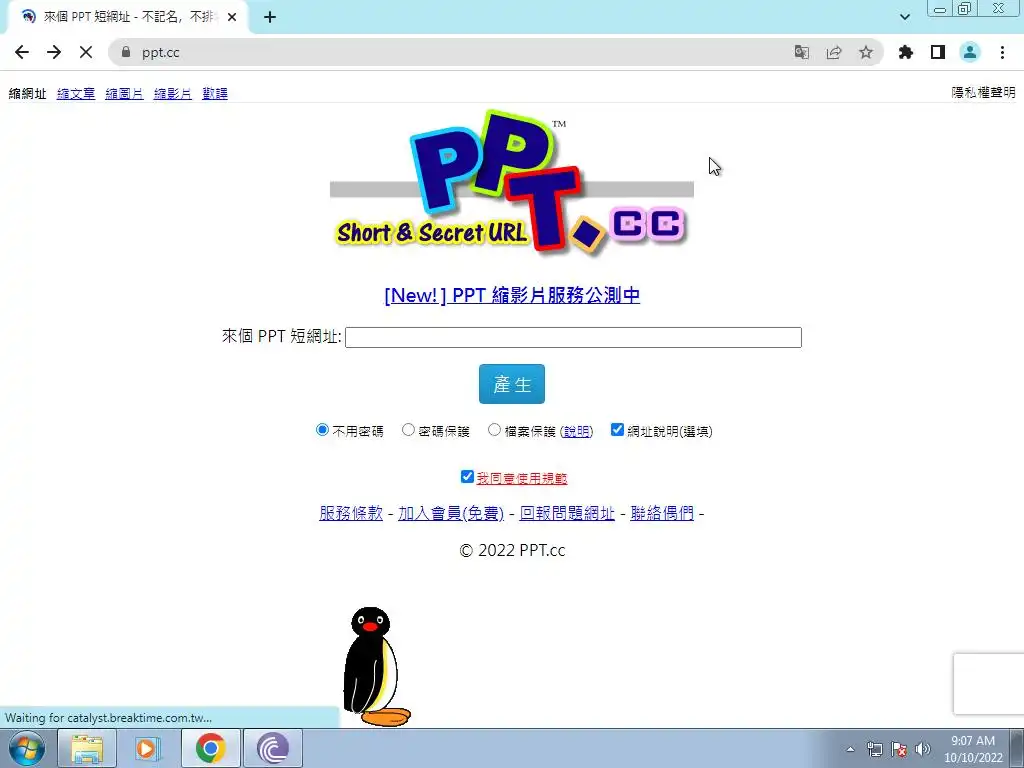Click the 9:07 AM taskbar clock
This screenshot has width=1024, height=768.
click(973, 749)
